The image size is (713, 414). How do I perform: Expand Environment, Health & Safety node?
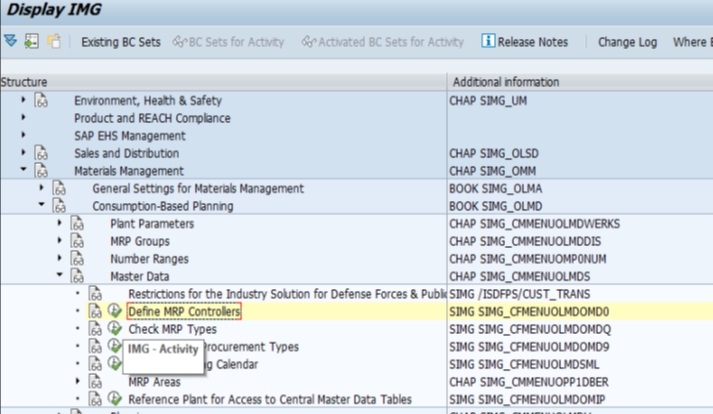[23, 99]
